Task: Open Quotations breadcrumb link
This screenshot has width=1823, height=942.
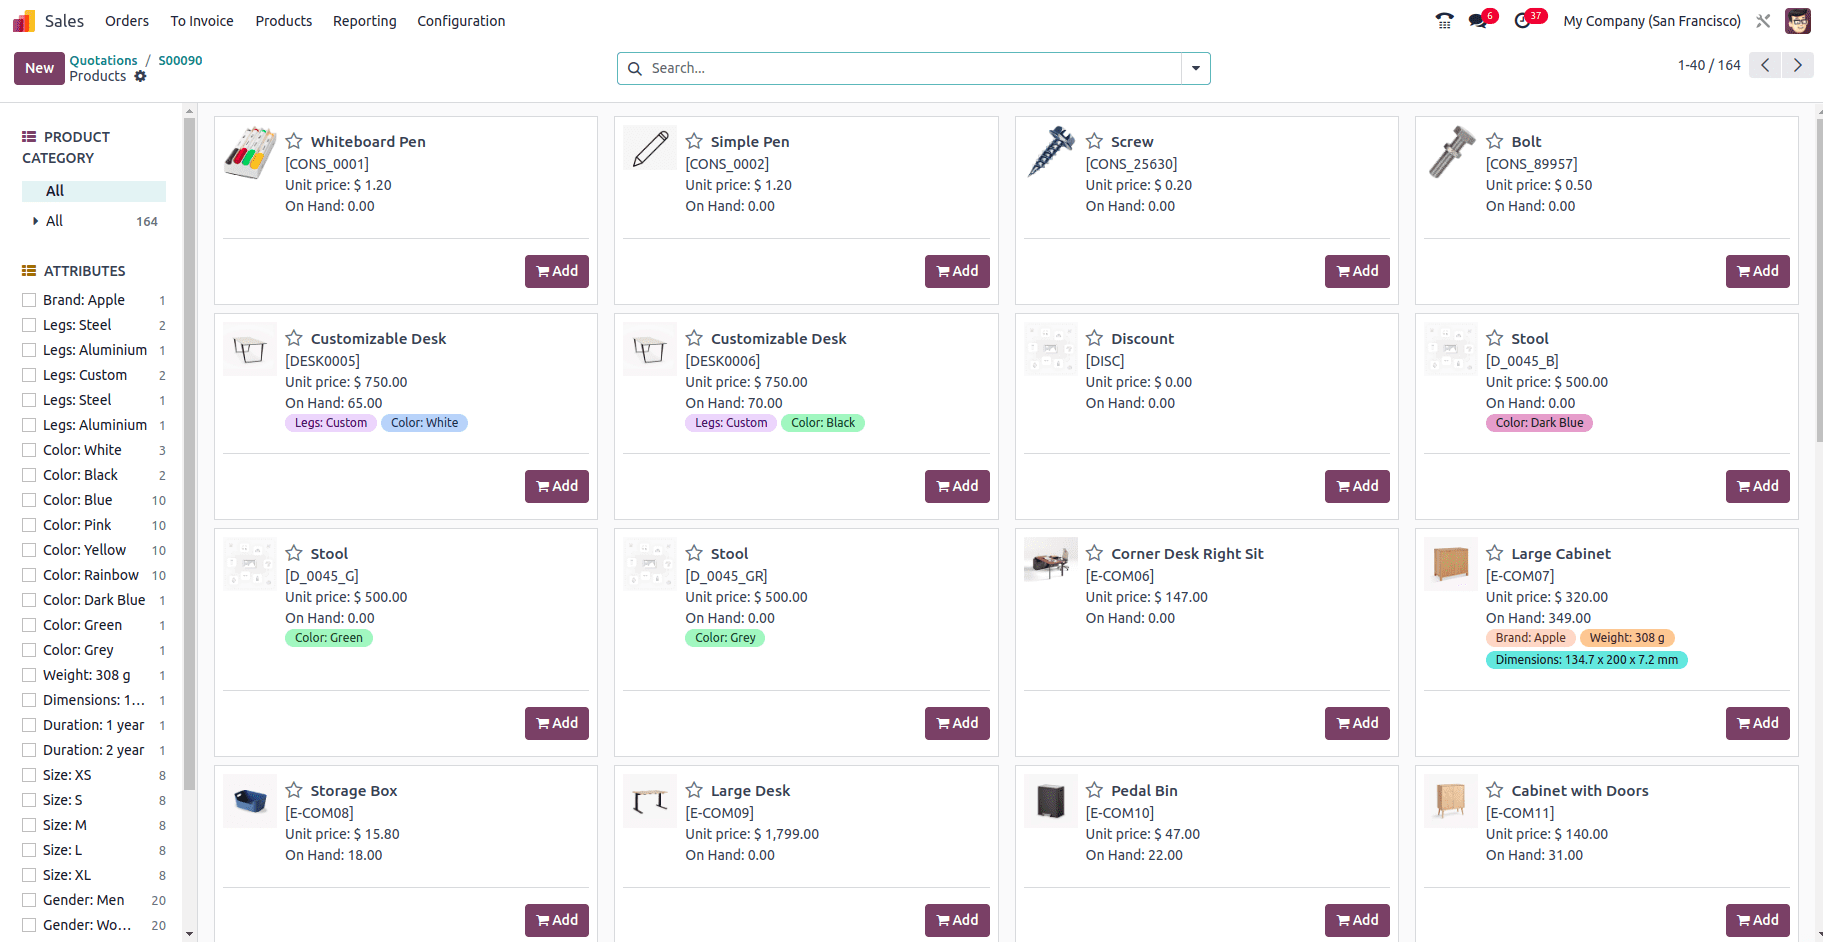Action: (x=103, y=61)
